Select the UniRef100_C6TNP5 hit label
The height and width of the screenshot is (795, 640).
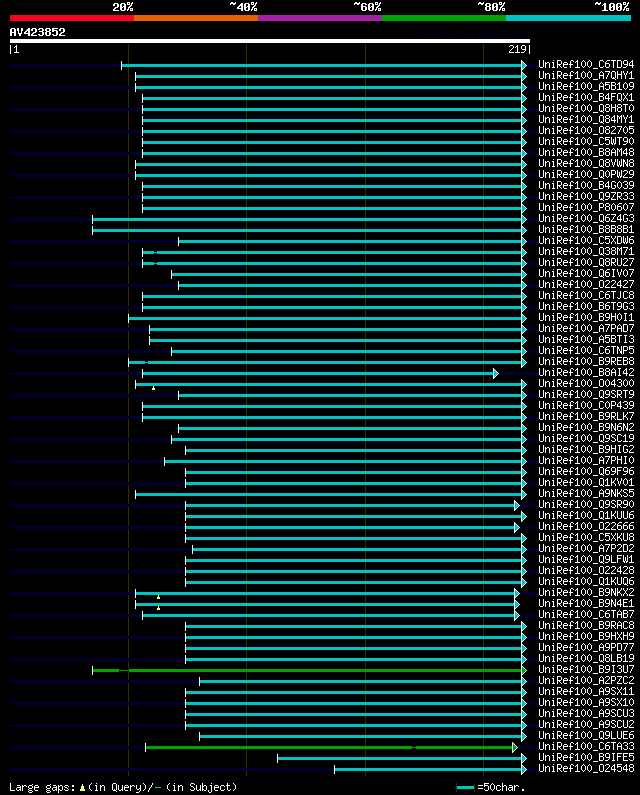(x=586, y=350)
